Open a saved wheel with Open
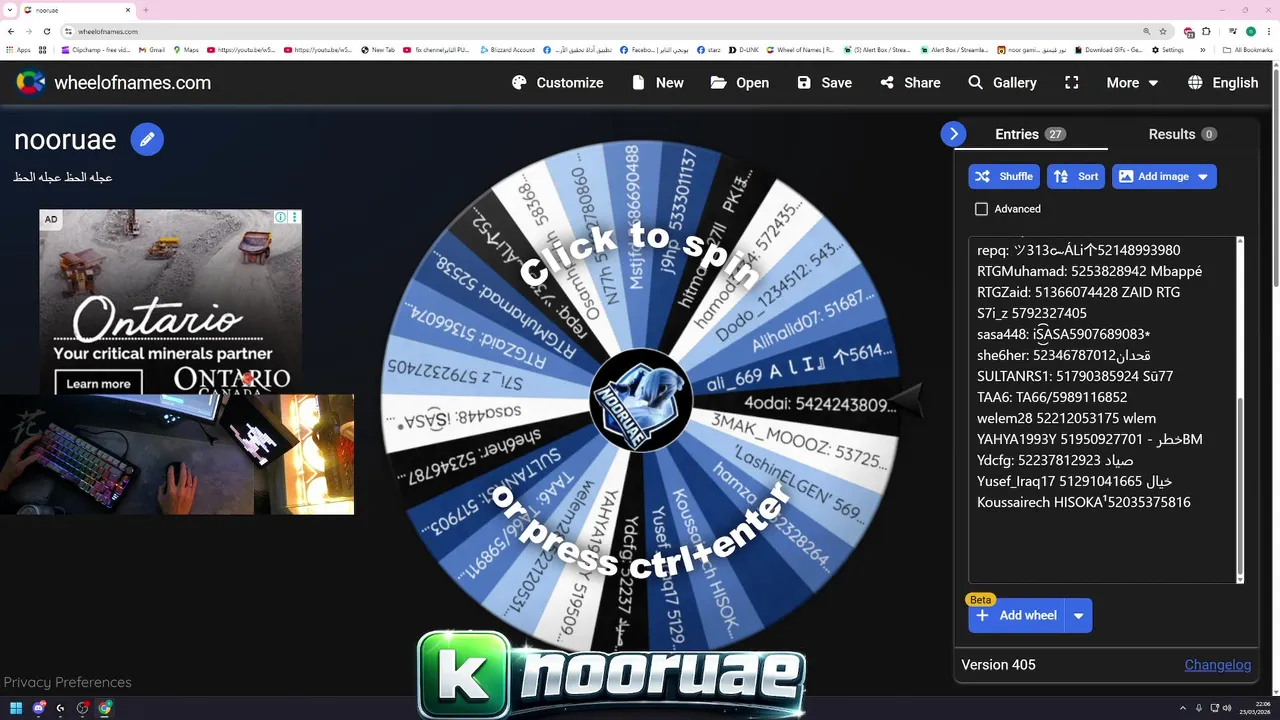Screen dimensions: 1280x720 740,83
